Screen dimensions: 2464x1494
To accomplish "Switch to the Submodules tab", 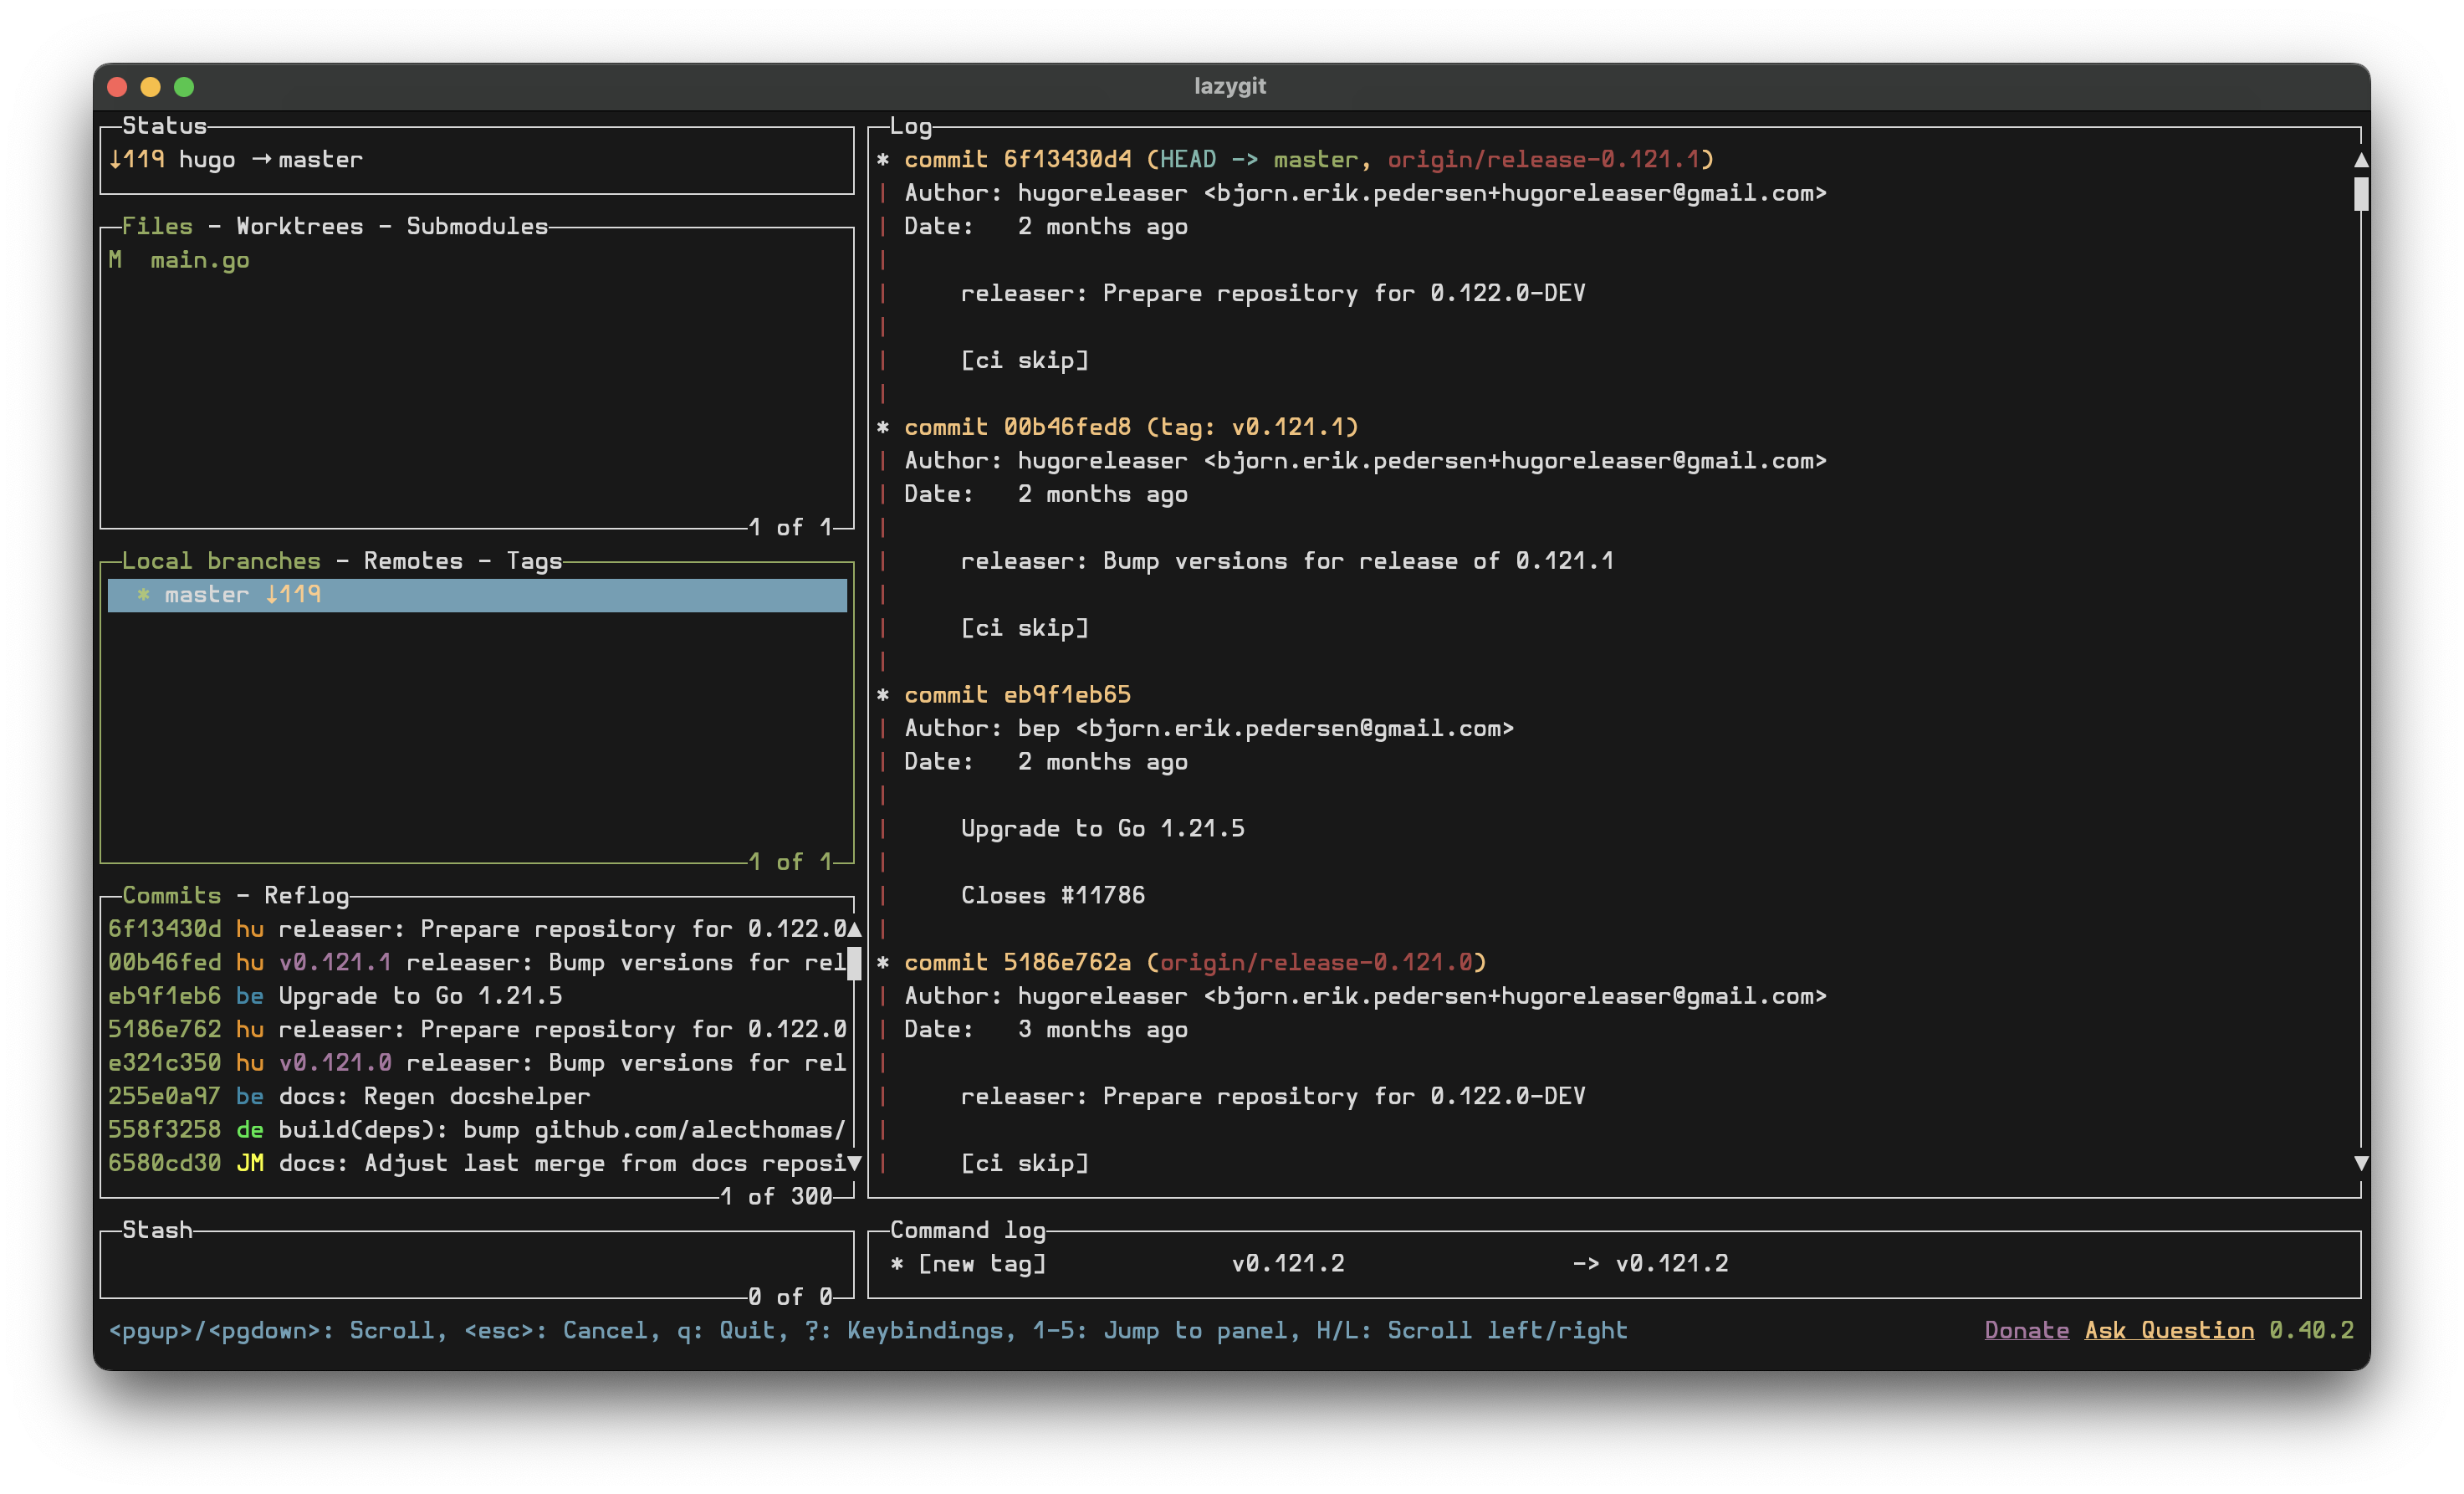I will click(x=477, y=227).
